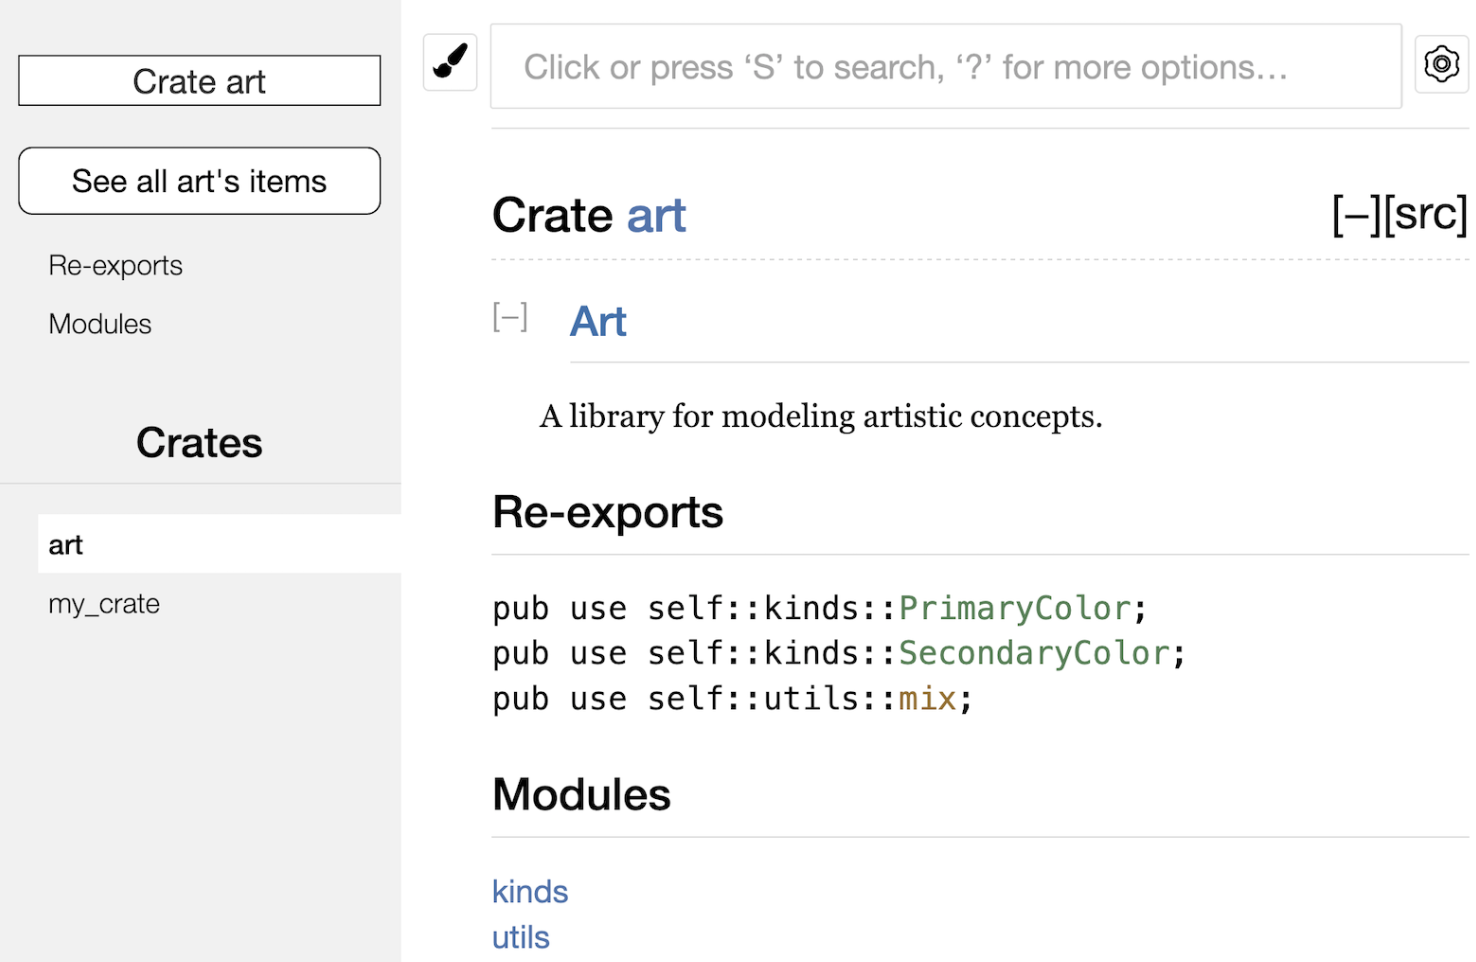Open the PrimaryColor re-export link
Viewport: 1476px width, 962px height.
coord(1015,608)
